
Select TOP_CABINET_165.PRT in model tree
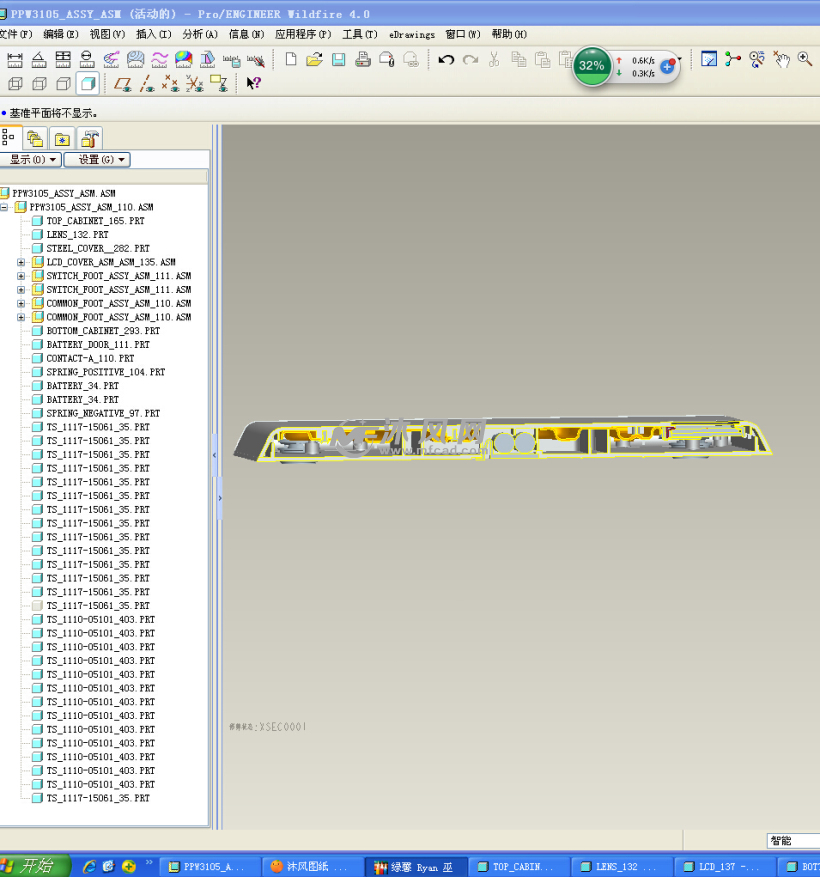coord(96,221)
